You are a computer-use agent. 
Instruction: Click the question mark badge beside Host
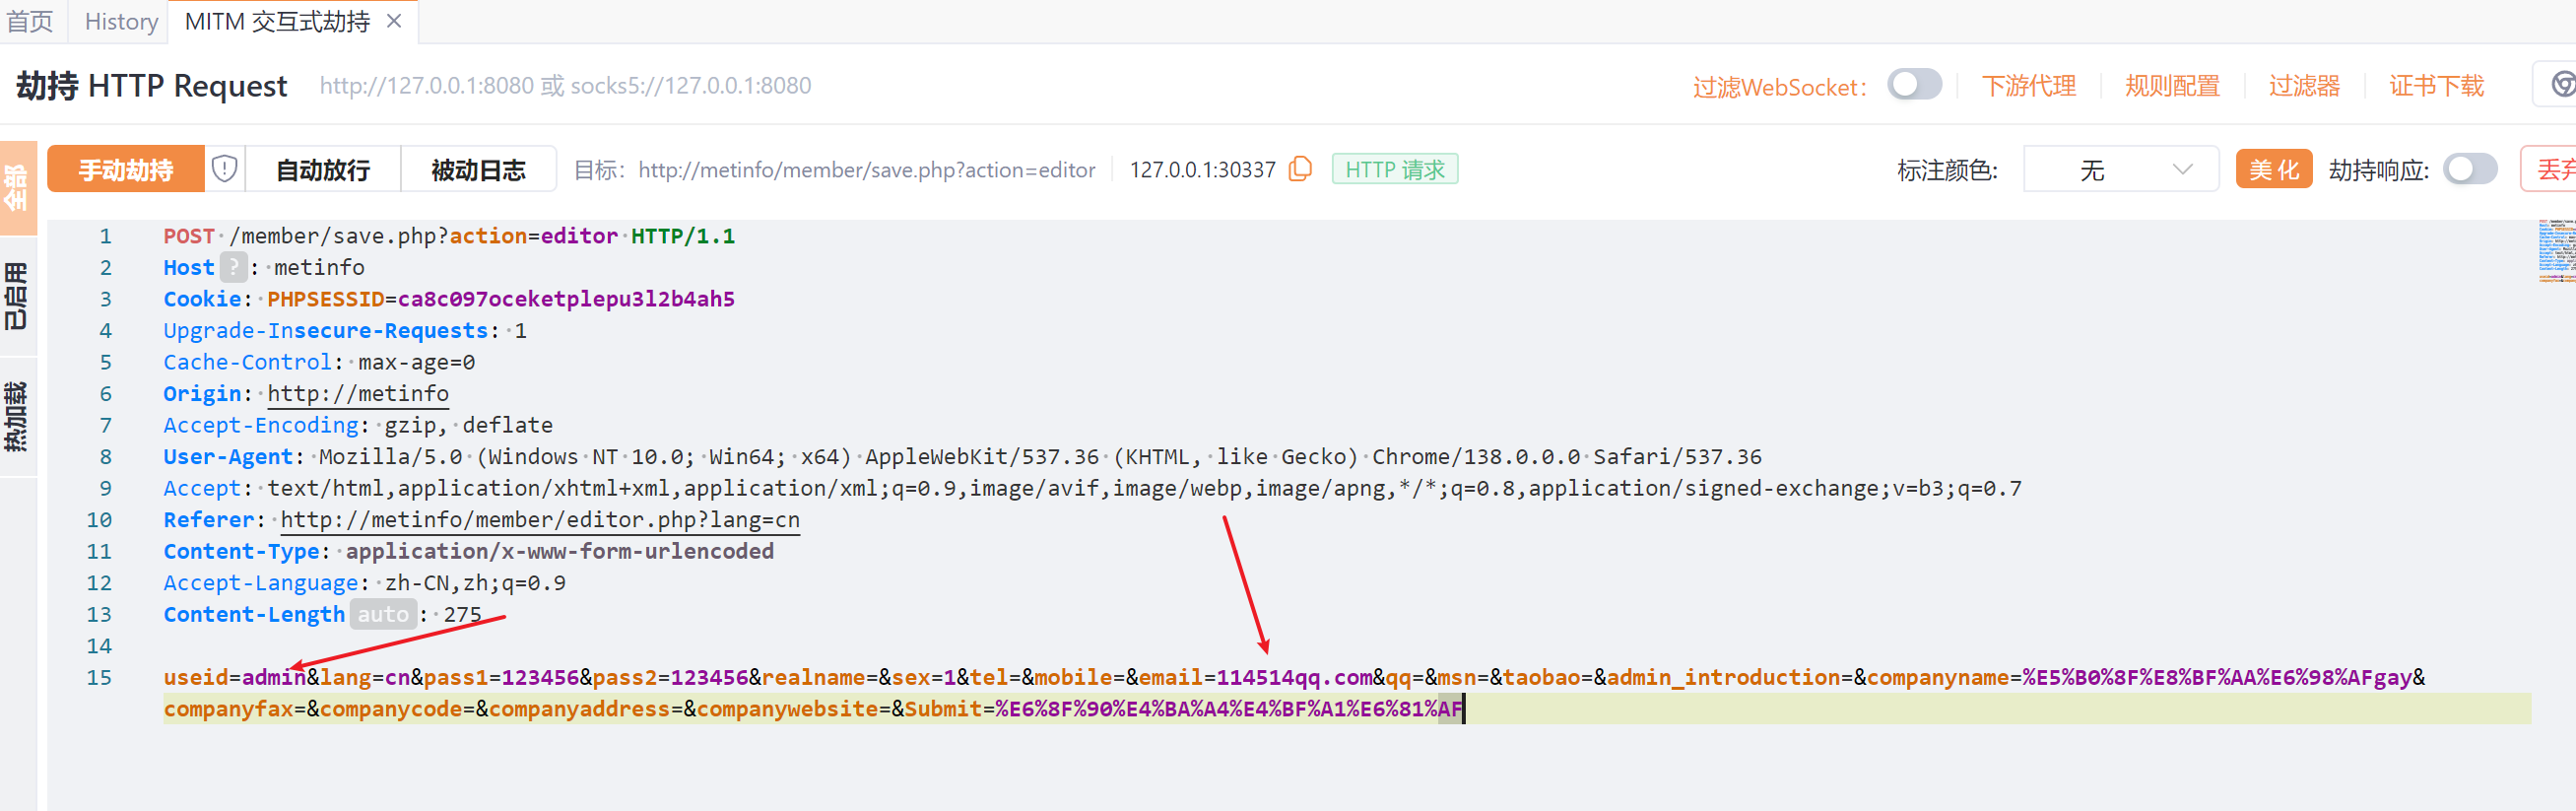point(233,267)
